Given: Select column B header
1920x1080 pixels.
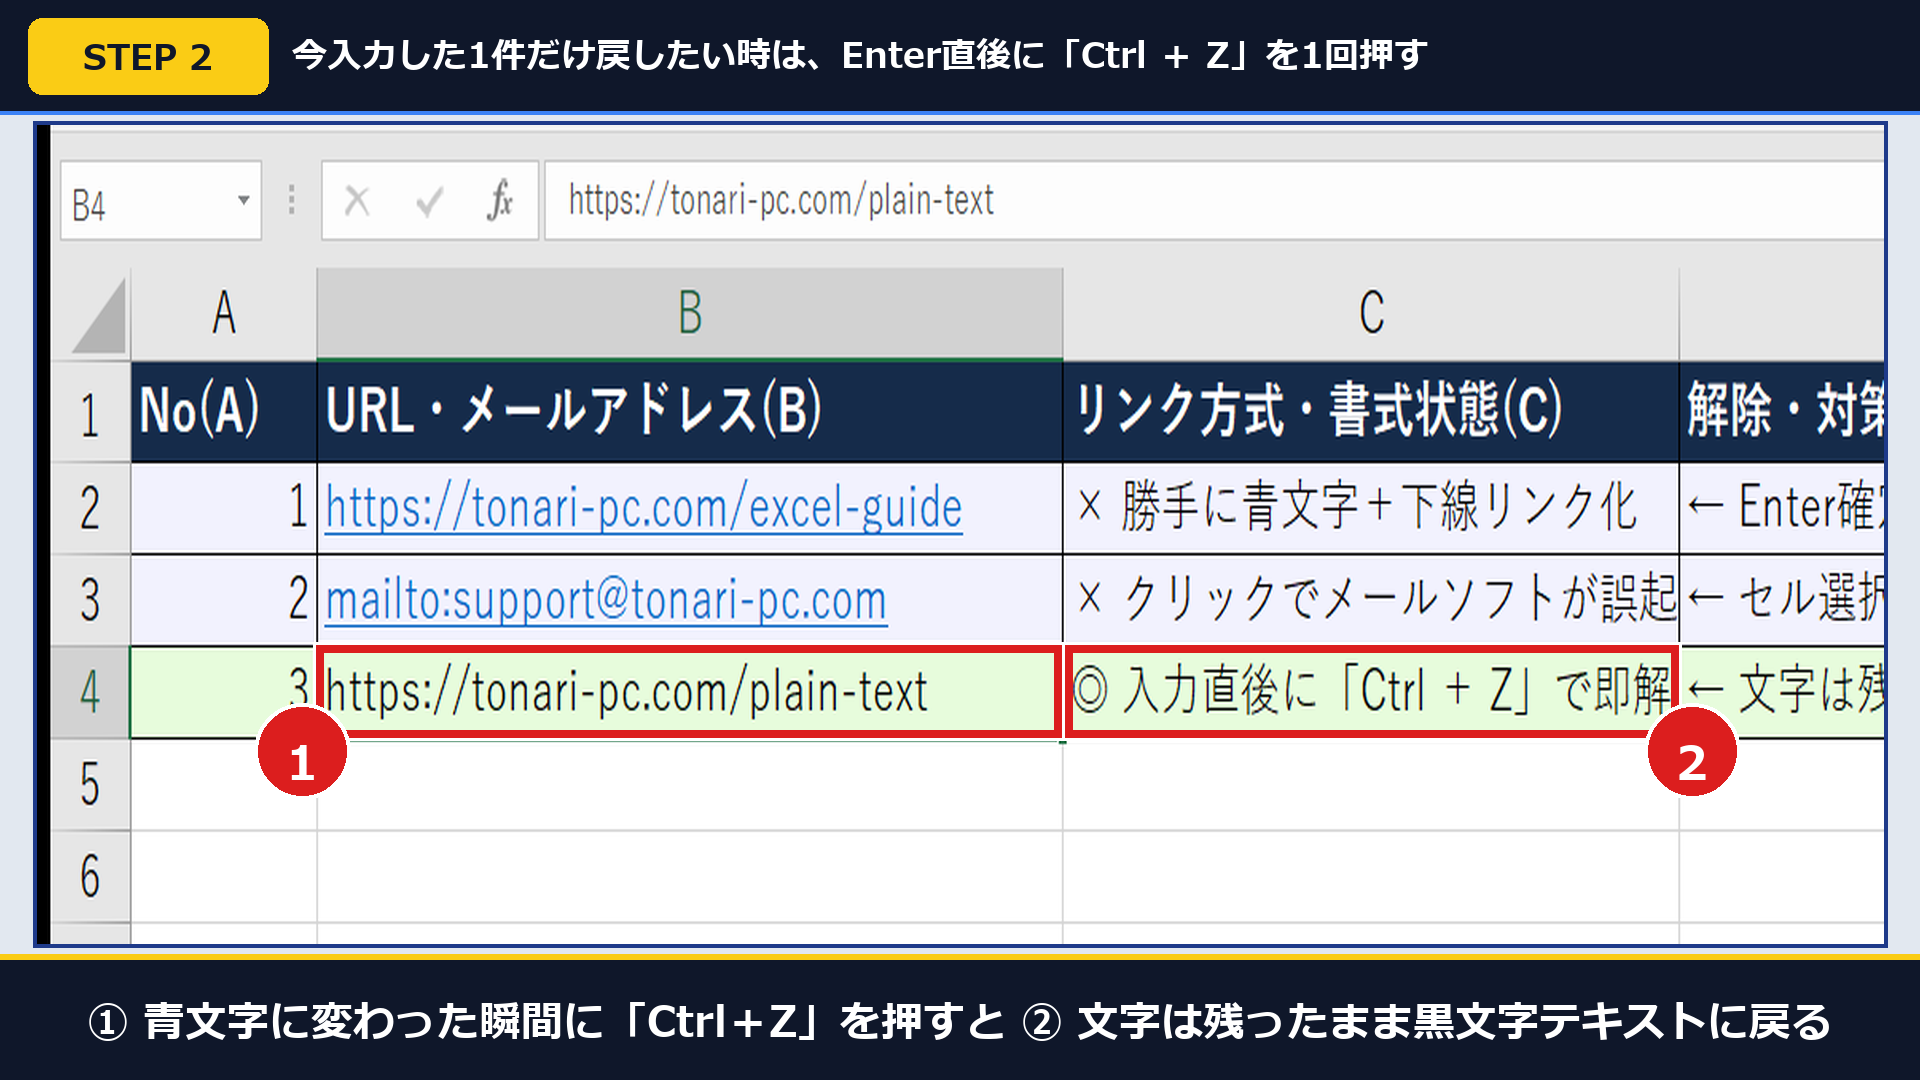Looking at the screenshot, I should (x=689, y=313).
